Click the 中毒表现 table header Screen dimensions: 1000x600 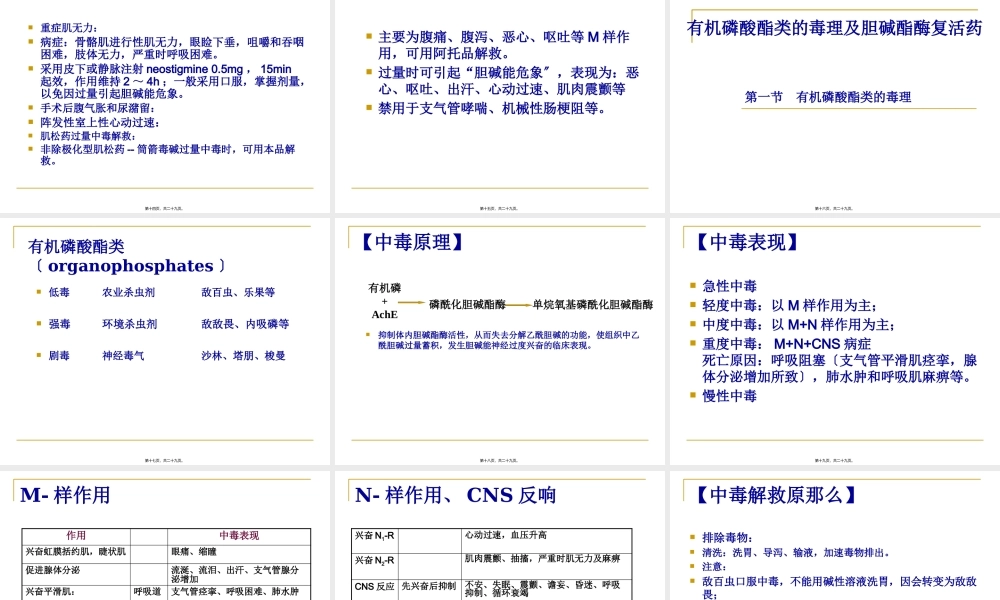(x=240, y=533)
